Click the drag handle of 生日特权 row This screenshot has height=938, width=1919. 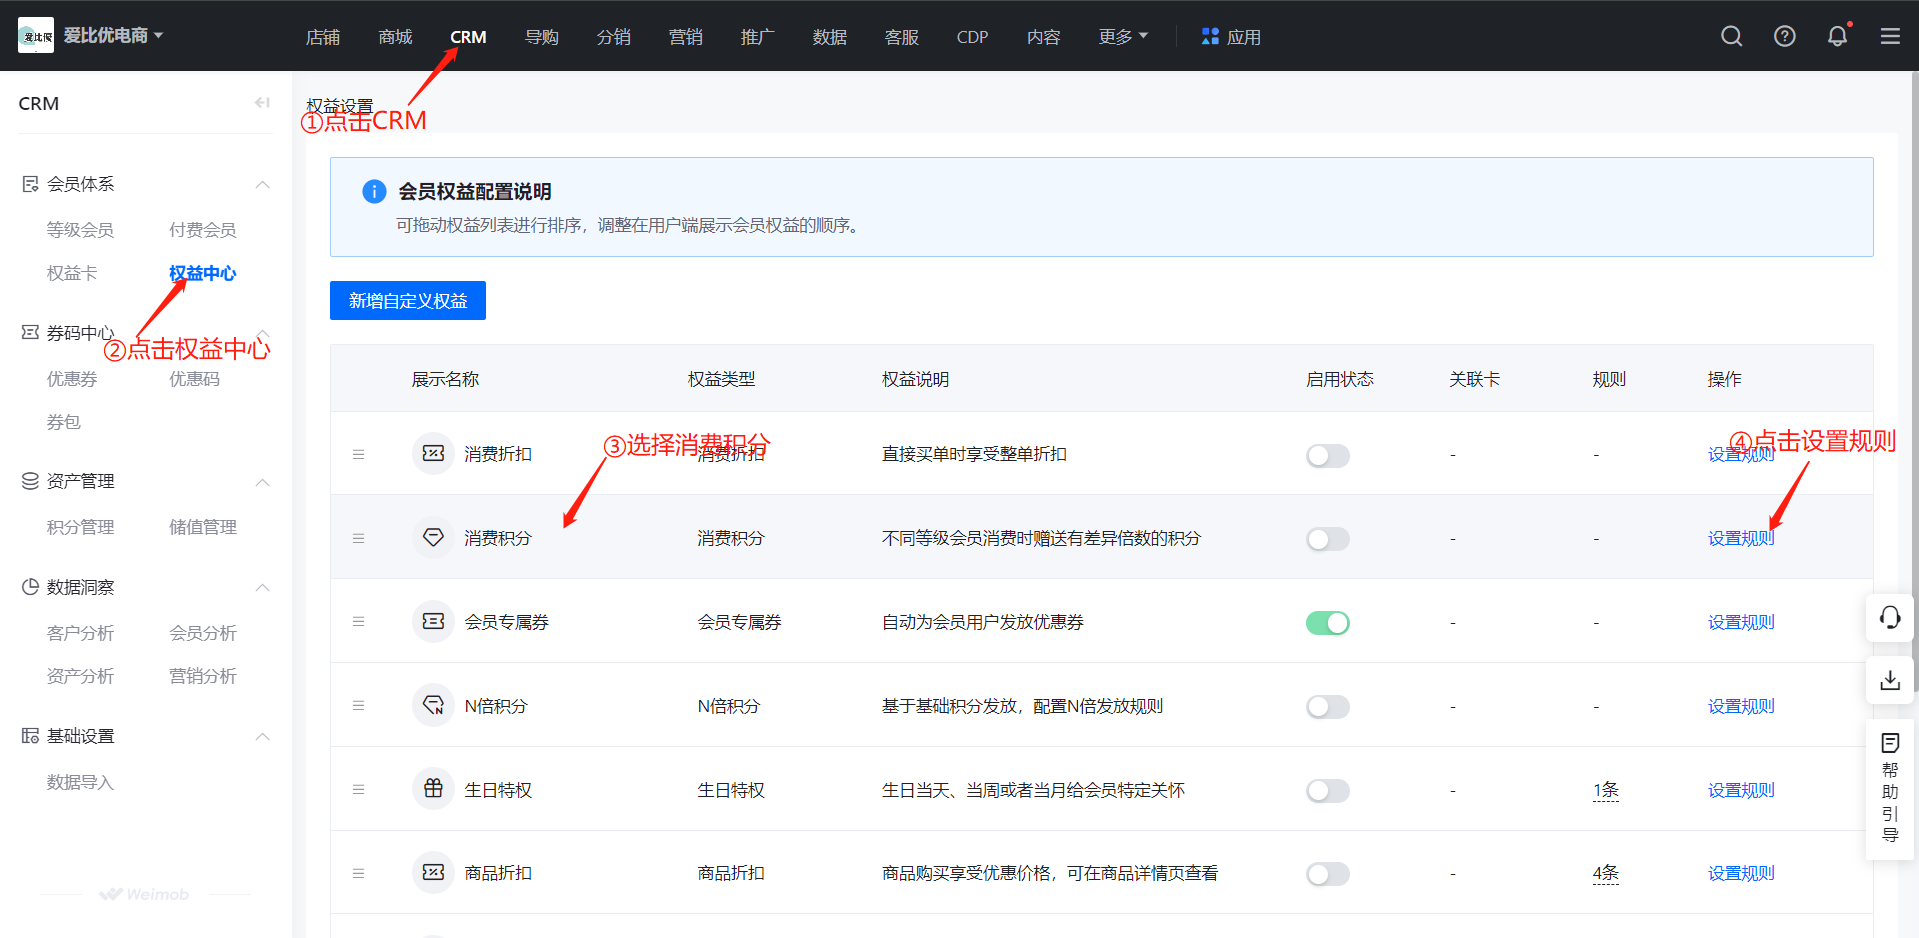click(x=358, y=789)
